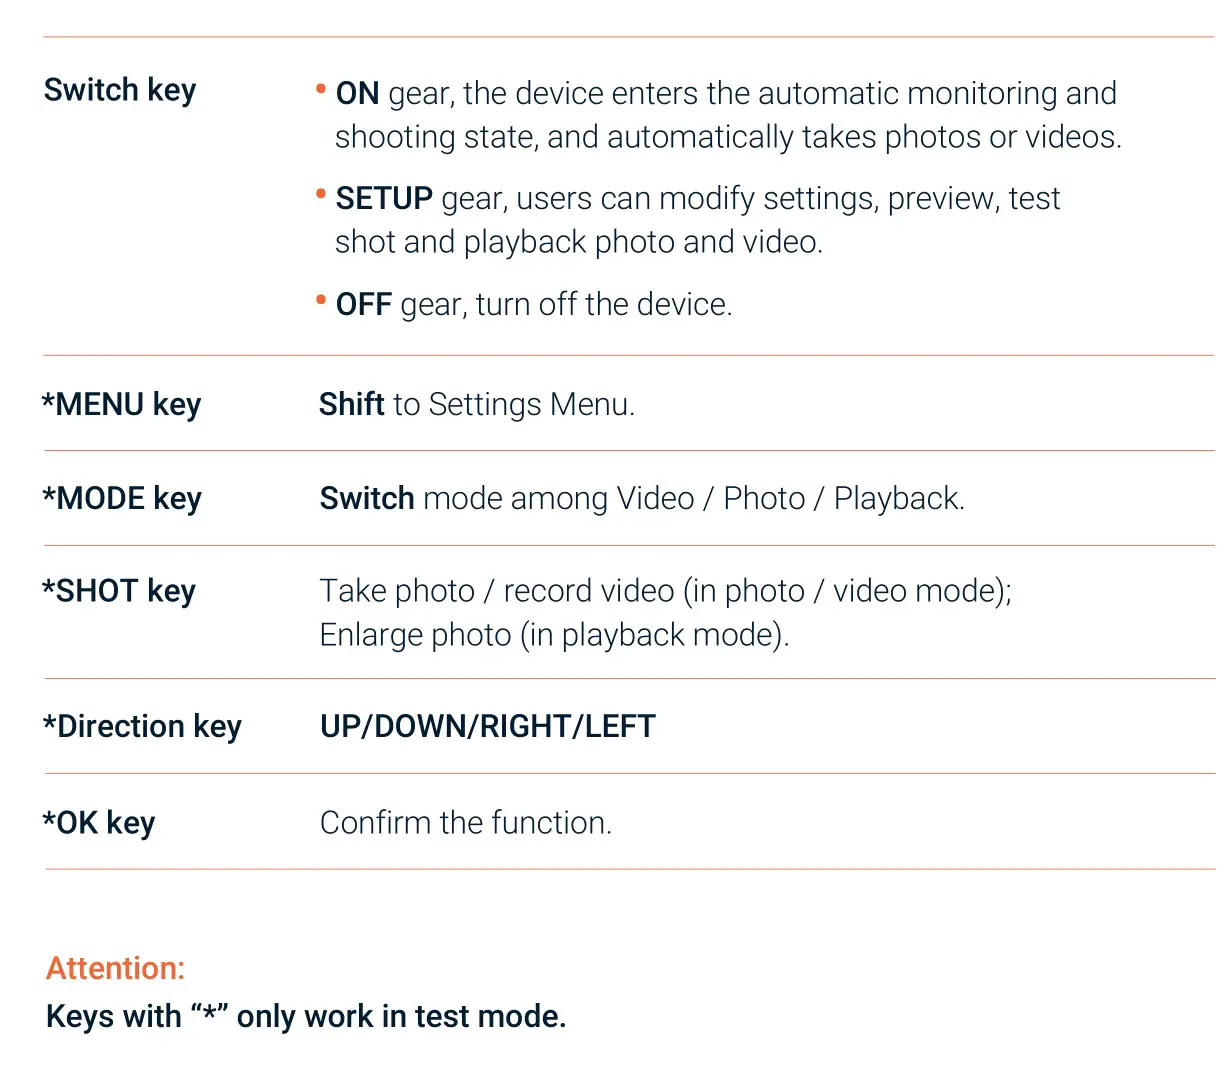
Task: Click the bold "ON" word
Action: click(x=357, y=94)
